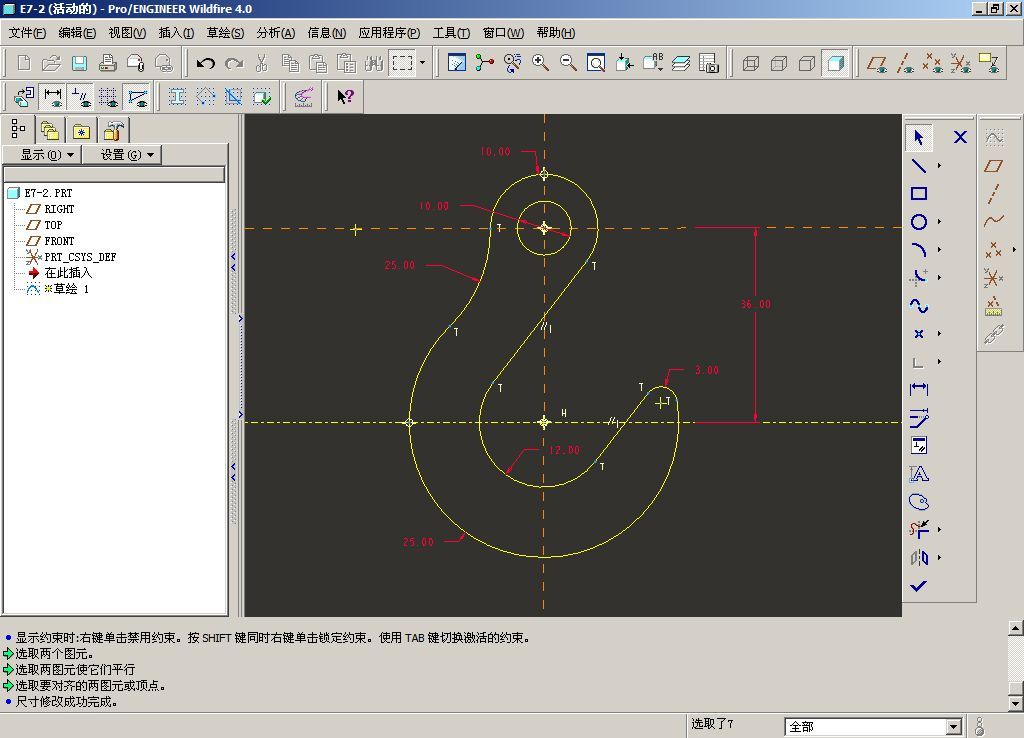Image resolution: width=1024 pixels, height=738 pixels.
Task: Select the Spline sketch tool
Action: (x=918, y=306)
